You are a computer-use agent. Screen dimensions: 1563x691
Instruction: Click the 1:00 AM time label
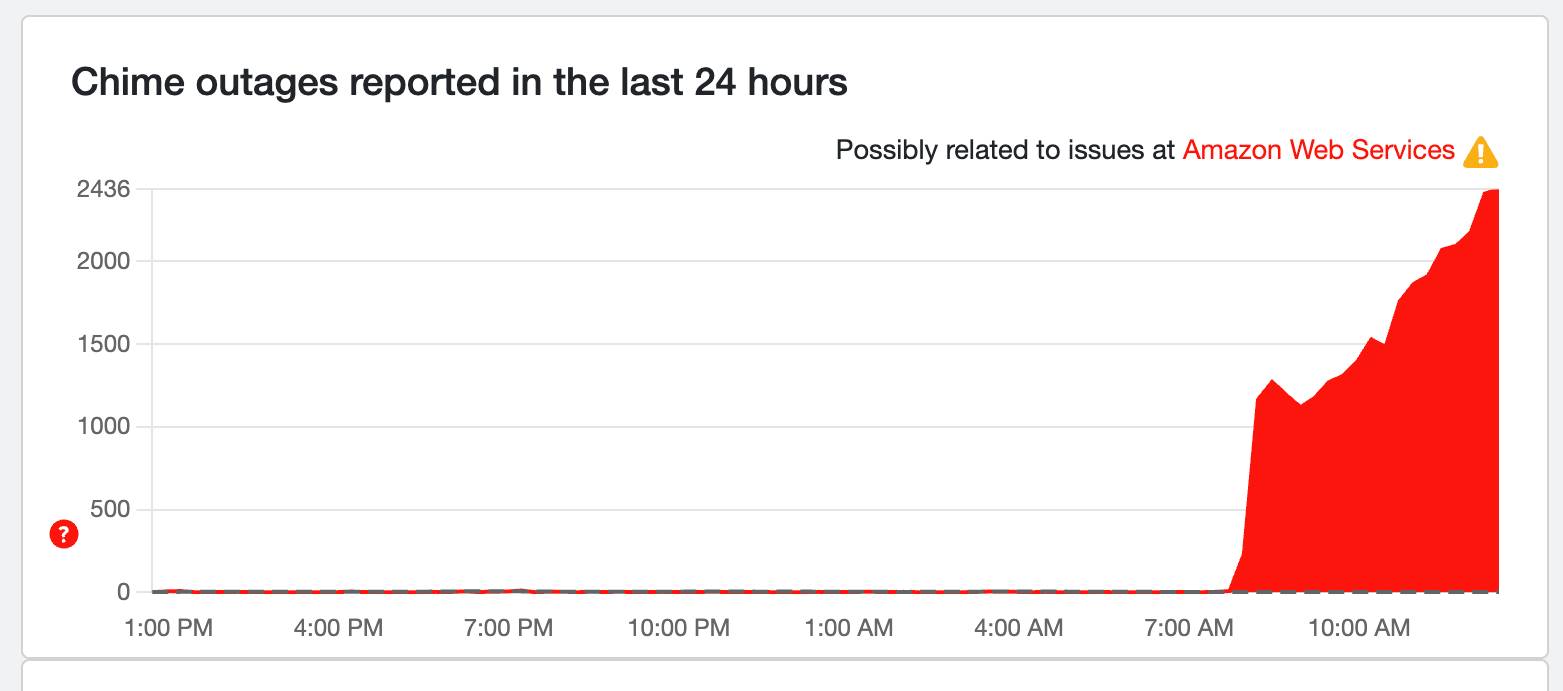[x=848, y=628]
